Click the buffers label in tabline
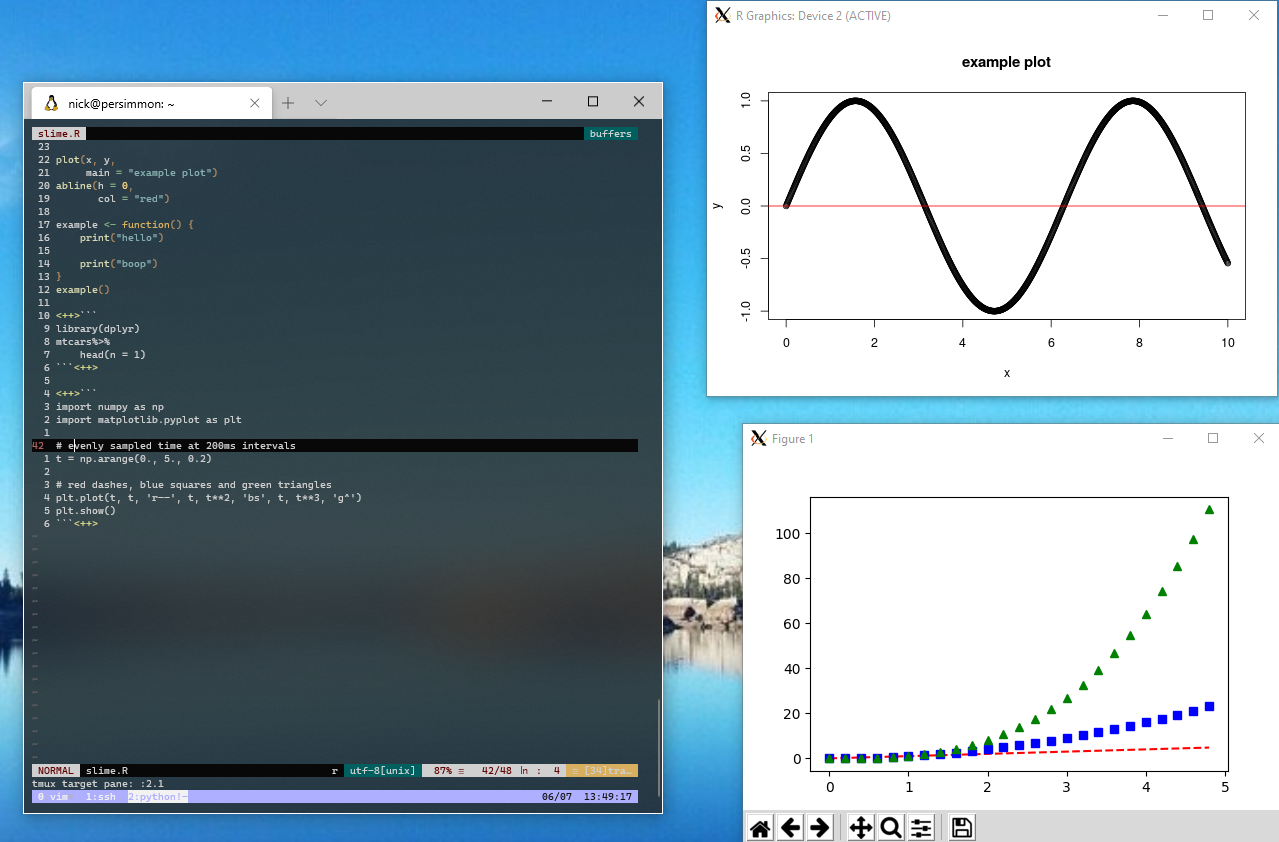This screenshot has width=1279, height=842. click(x=610, y=133)
